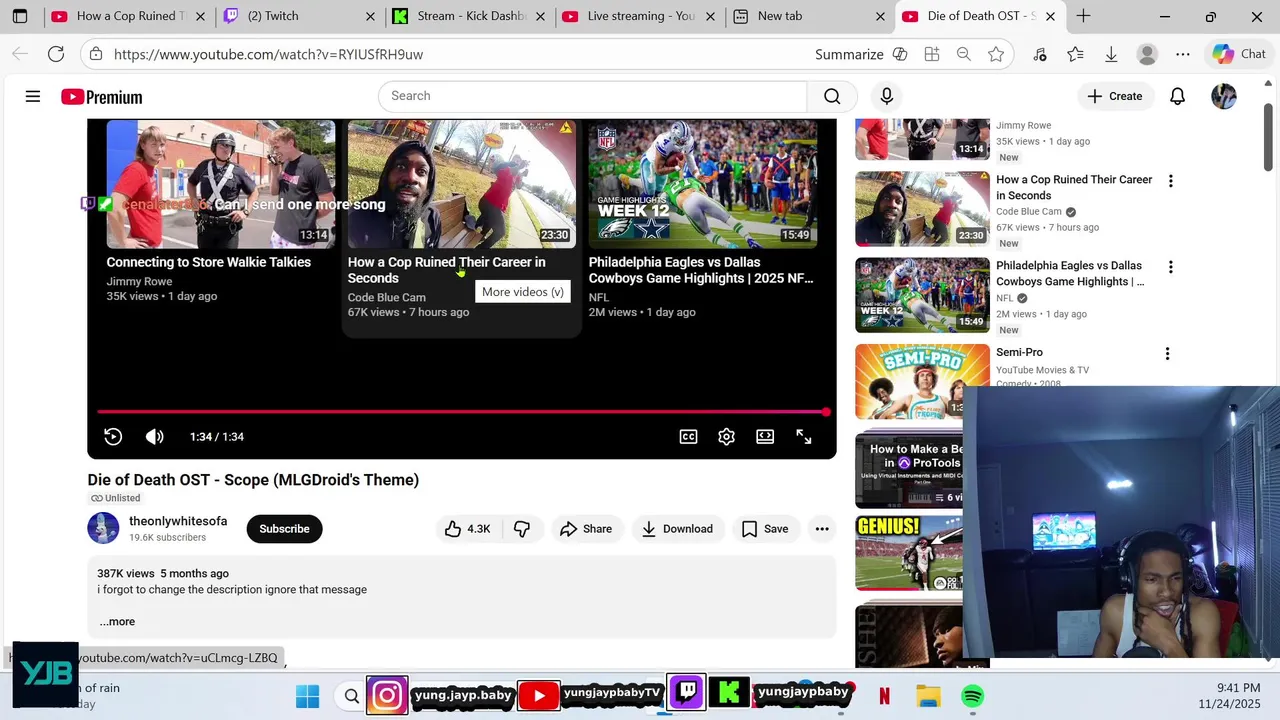Viewport: 1280px width, 720px height.
Task: Open sidebar Philadelphia Eagles vs Dallas Cowboys title
Action: click(x=1070, y=274)
